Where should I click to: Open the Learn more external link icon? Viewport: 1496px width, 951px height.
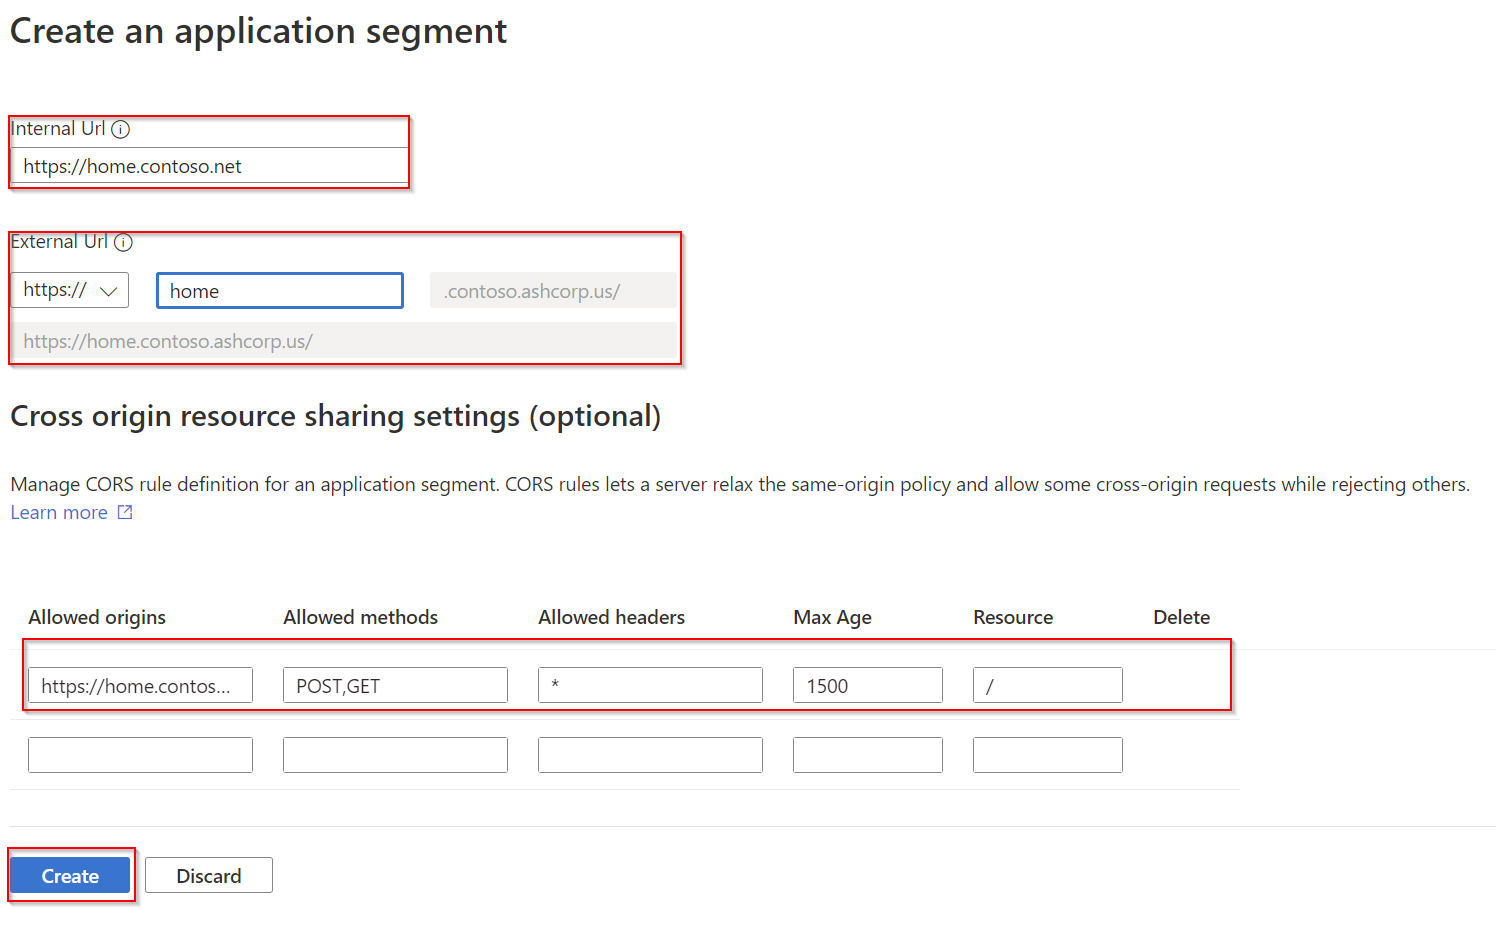click(x=124, y=511)
